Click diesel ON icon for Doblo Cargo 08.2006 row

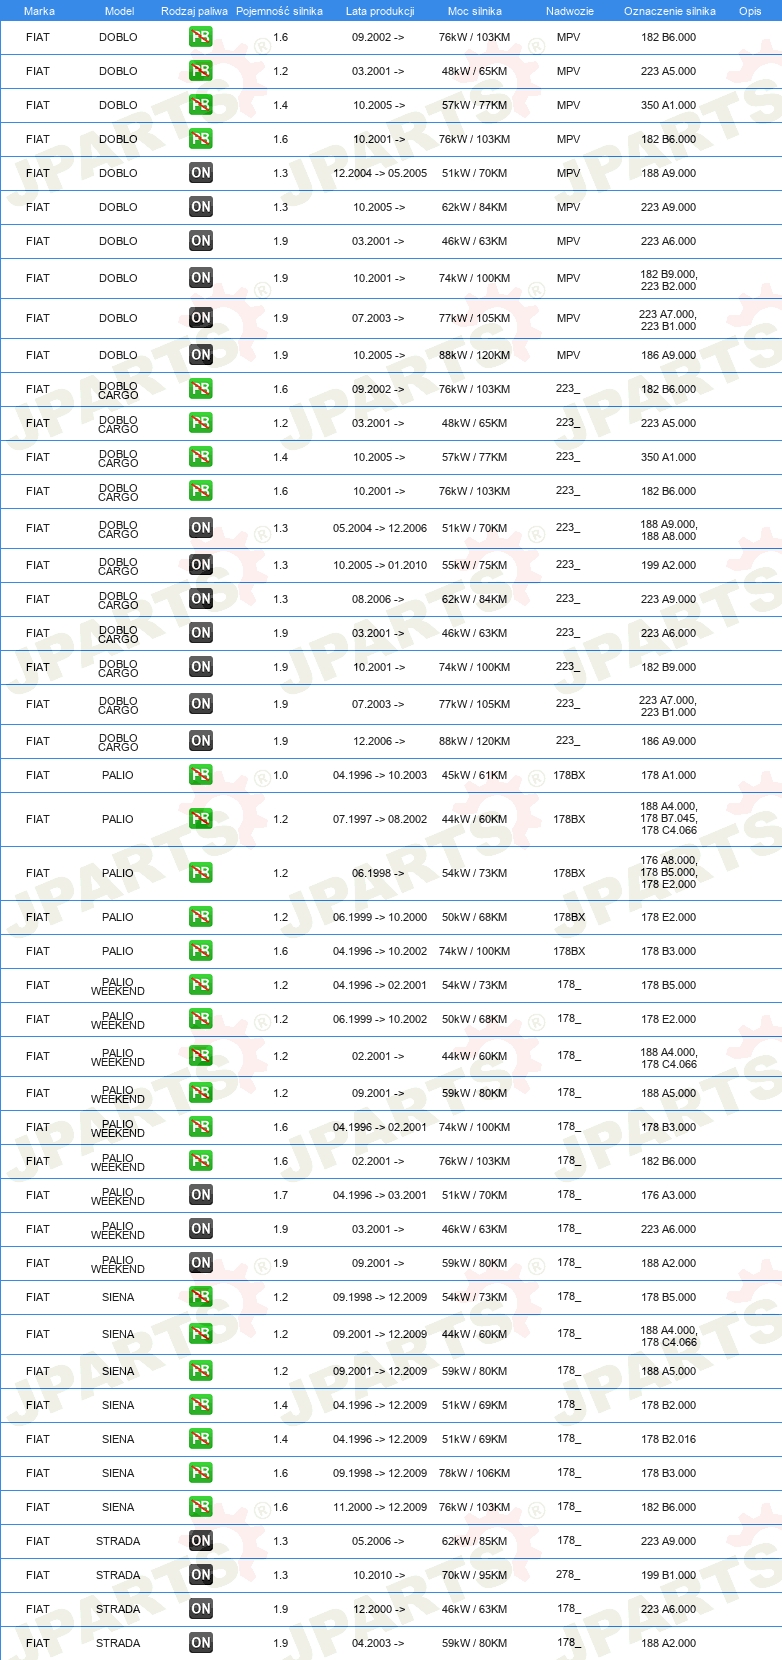click(201, 599)
